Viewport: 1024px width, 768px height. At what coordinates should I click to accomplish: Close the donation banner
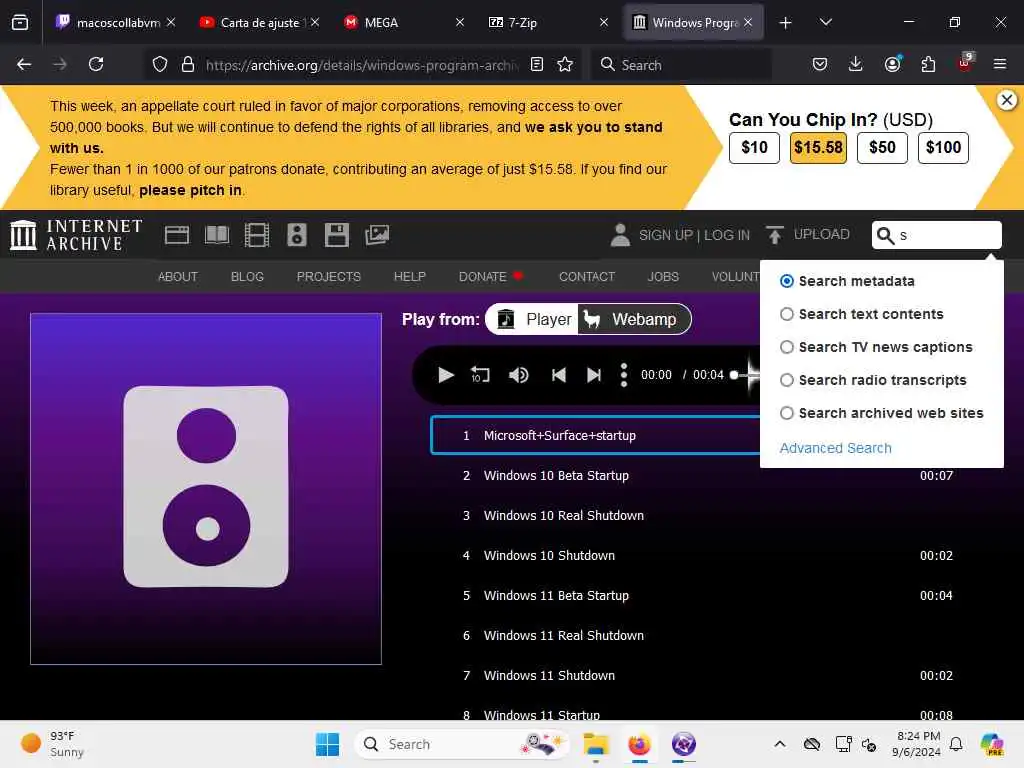pyautogui.click(x=1007, y=100)
